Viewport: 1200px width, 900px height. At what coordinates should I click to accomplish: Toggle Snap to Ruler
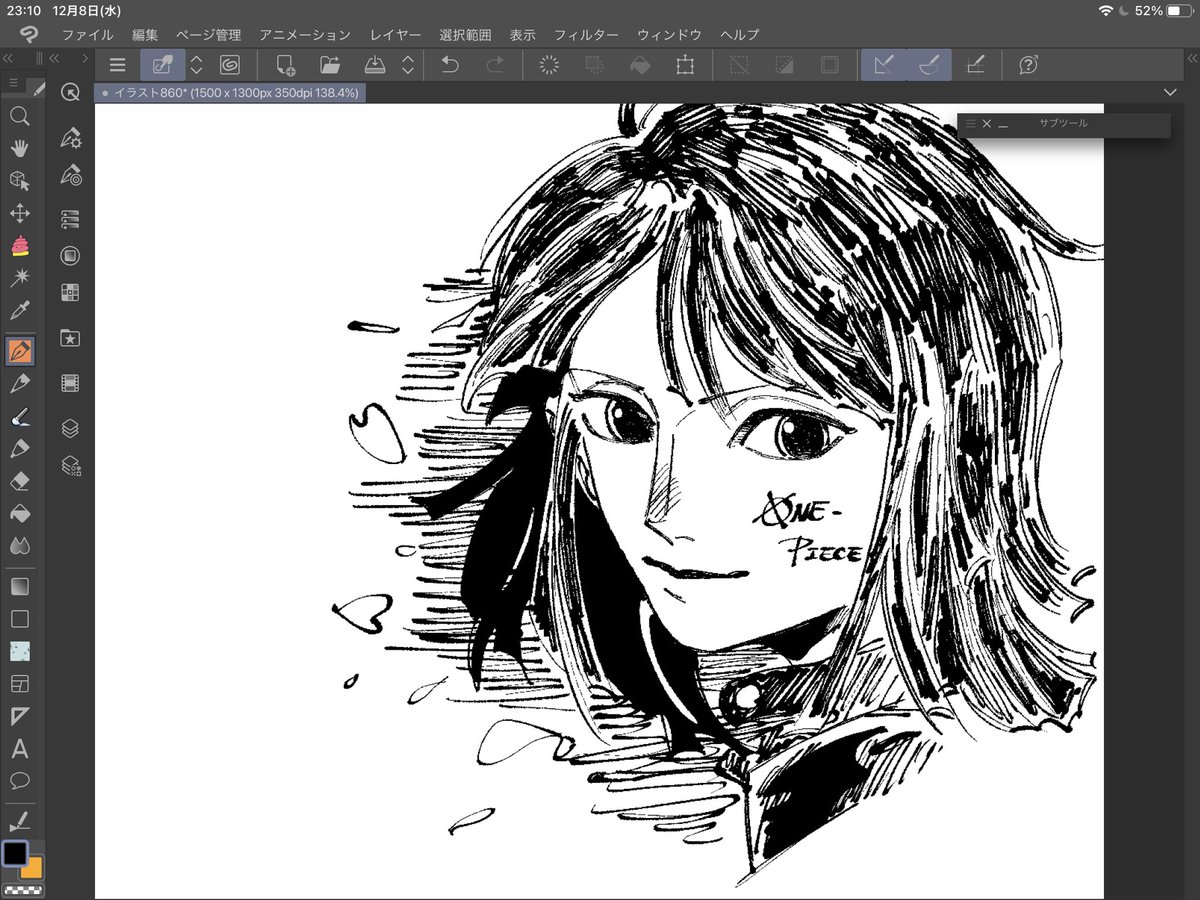coord(884,65)
